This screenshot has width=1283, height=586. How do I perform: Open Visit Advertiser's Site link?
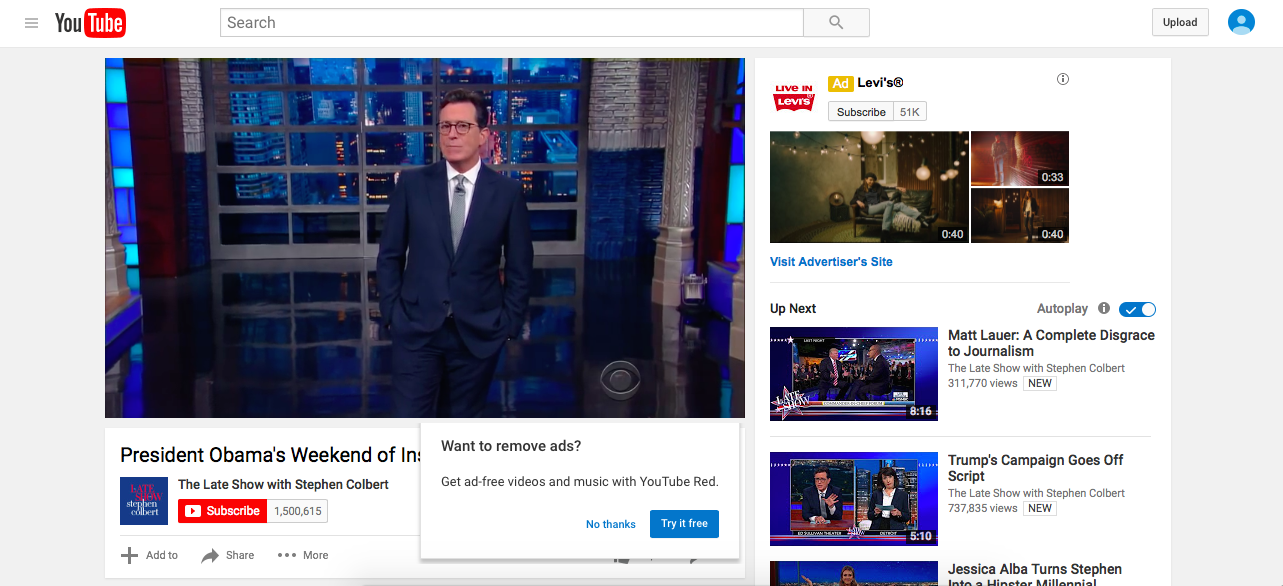(x=831, y=262)
